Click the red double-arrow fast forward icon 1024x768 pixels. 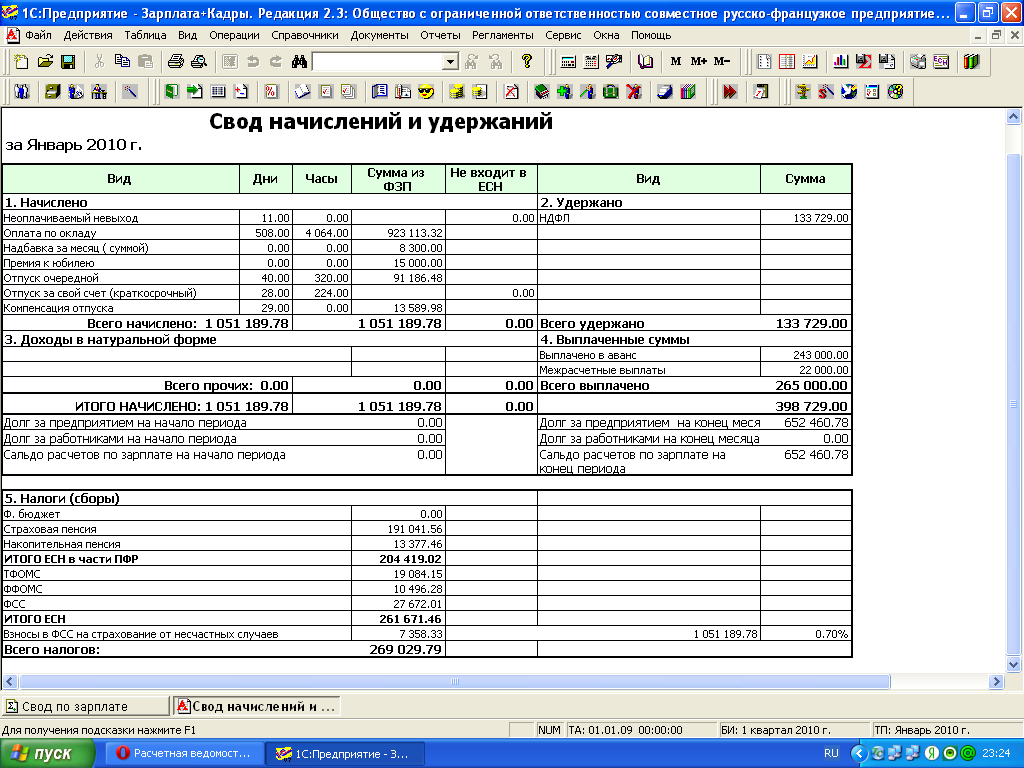[x=729, y=91]
